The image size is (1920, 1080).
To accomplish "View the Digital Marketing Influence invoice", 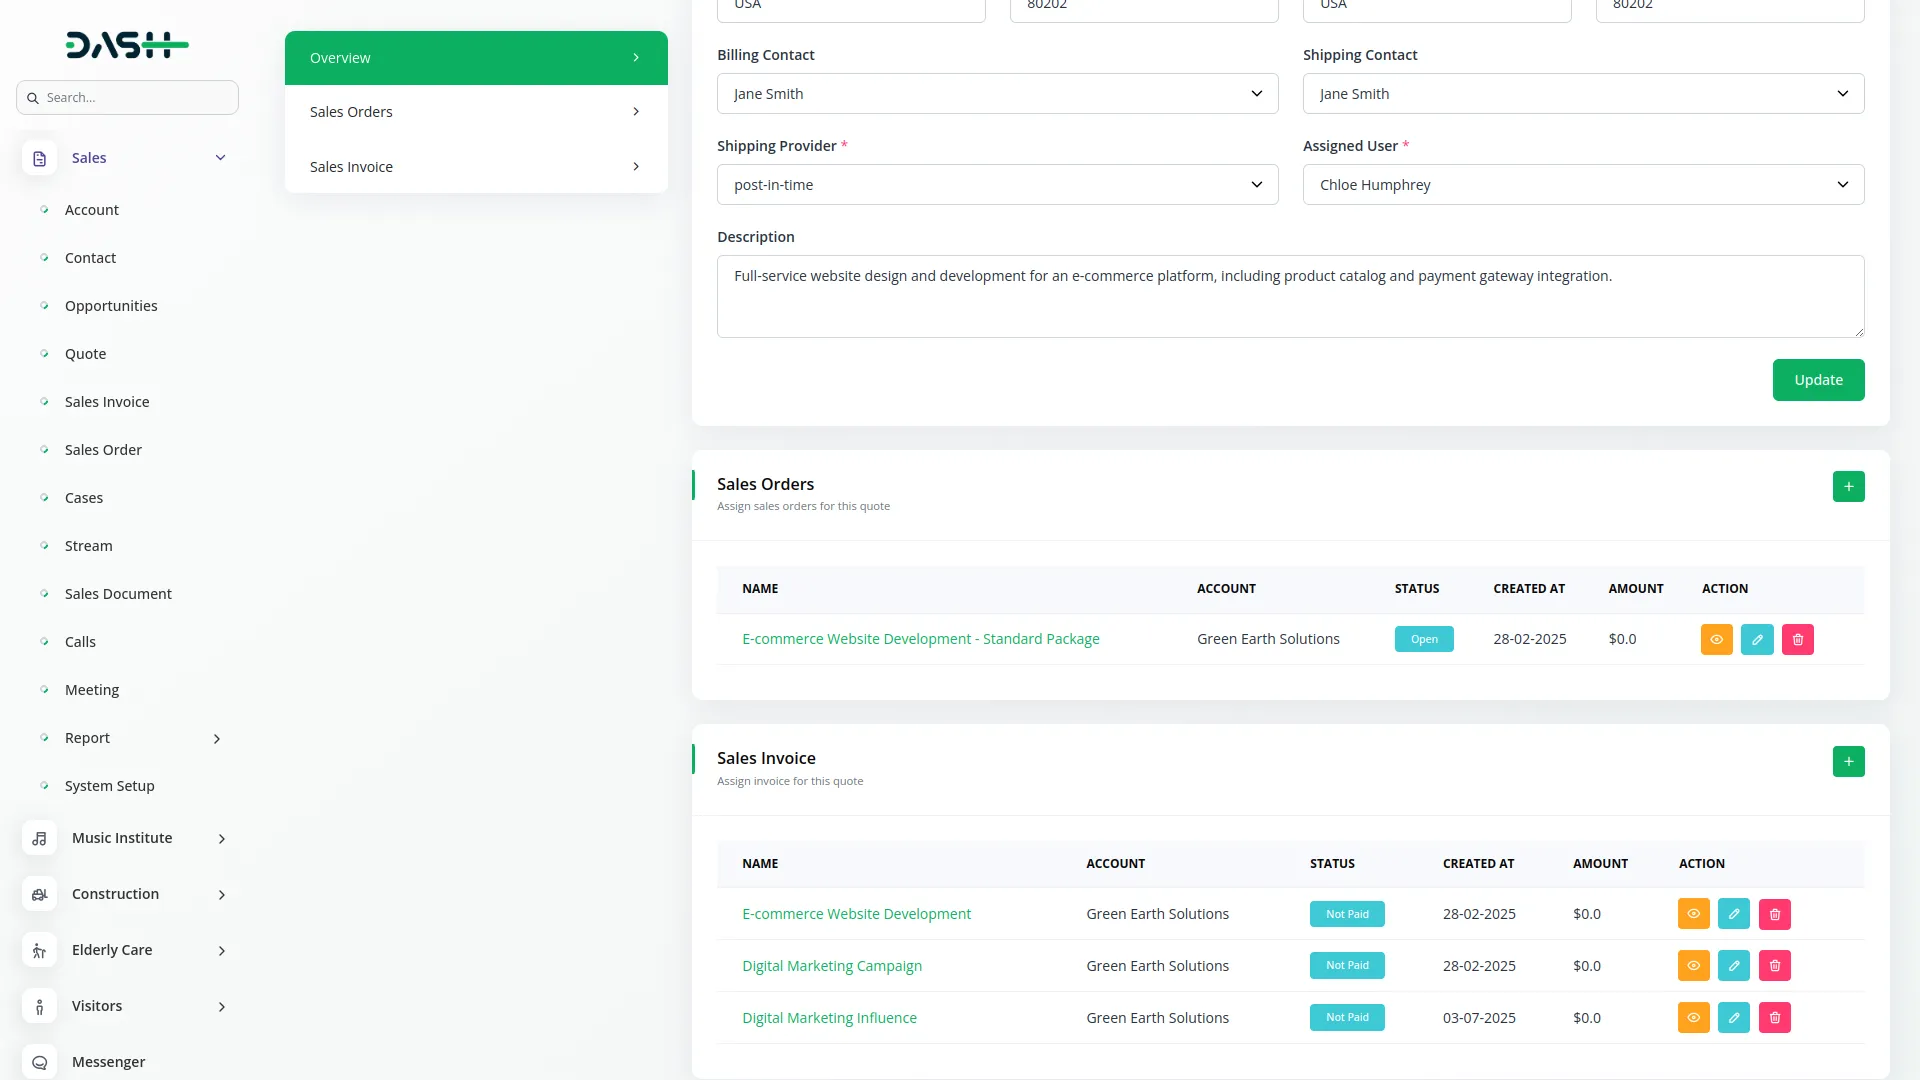I will [x=1693, y=1018].
